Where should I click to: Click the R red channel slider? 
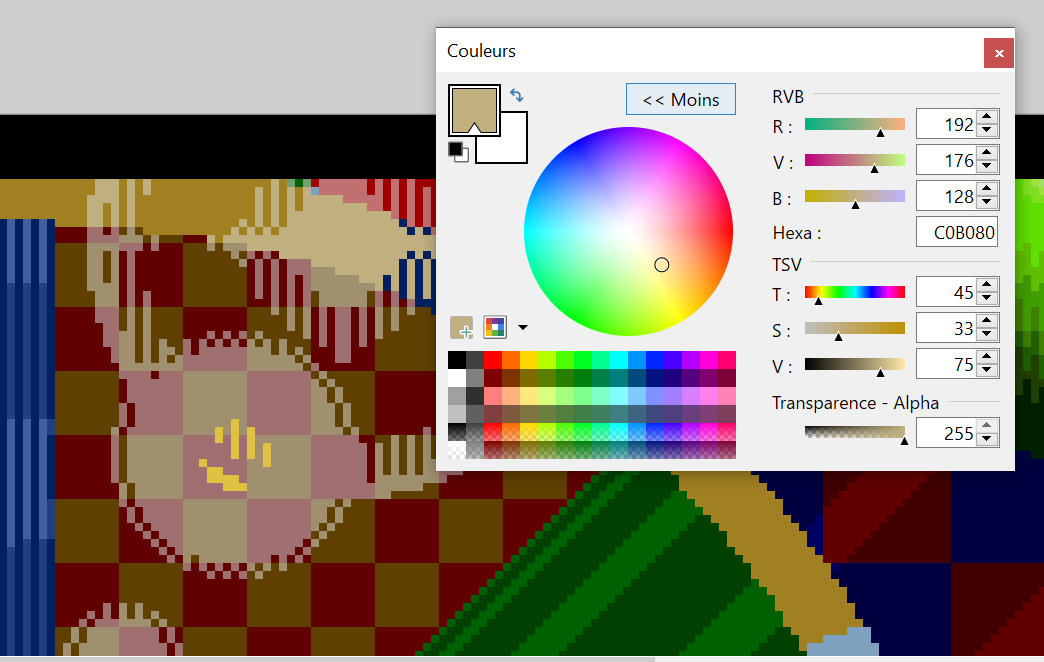(x=855, y=125)
